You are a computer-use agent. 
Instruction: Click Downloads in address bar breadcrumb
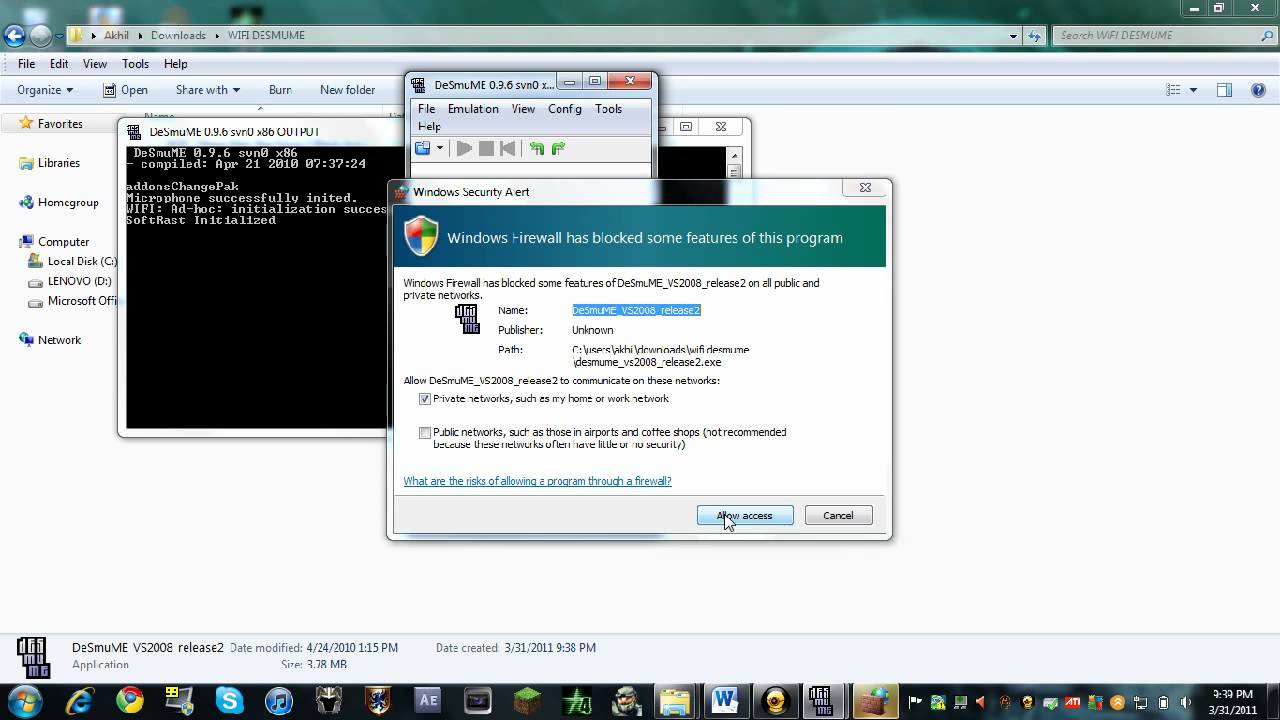coord(178,35)
